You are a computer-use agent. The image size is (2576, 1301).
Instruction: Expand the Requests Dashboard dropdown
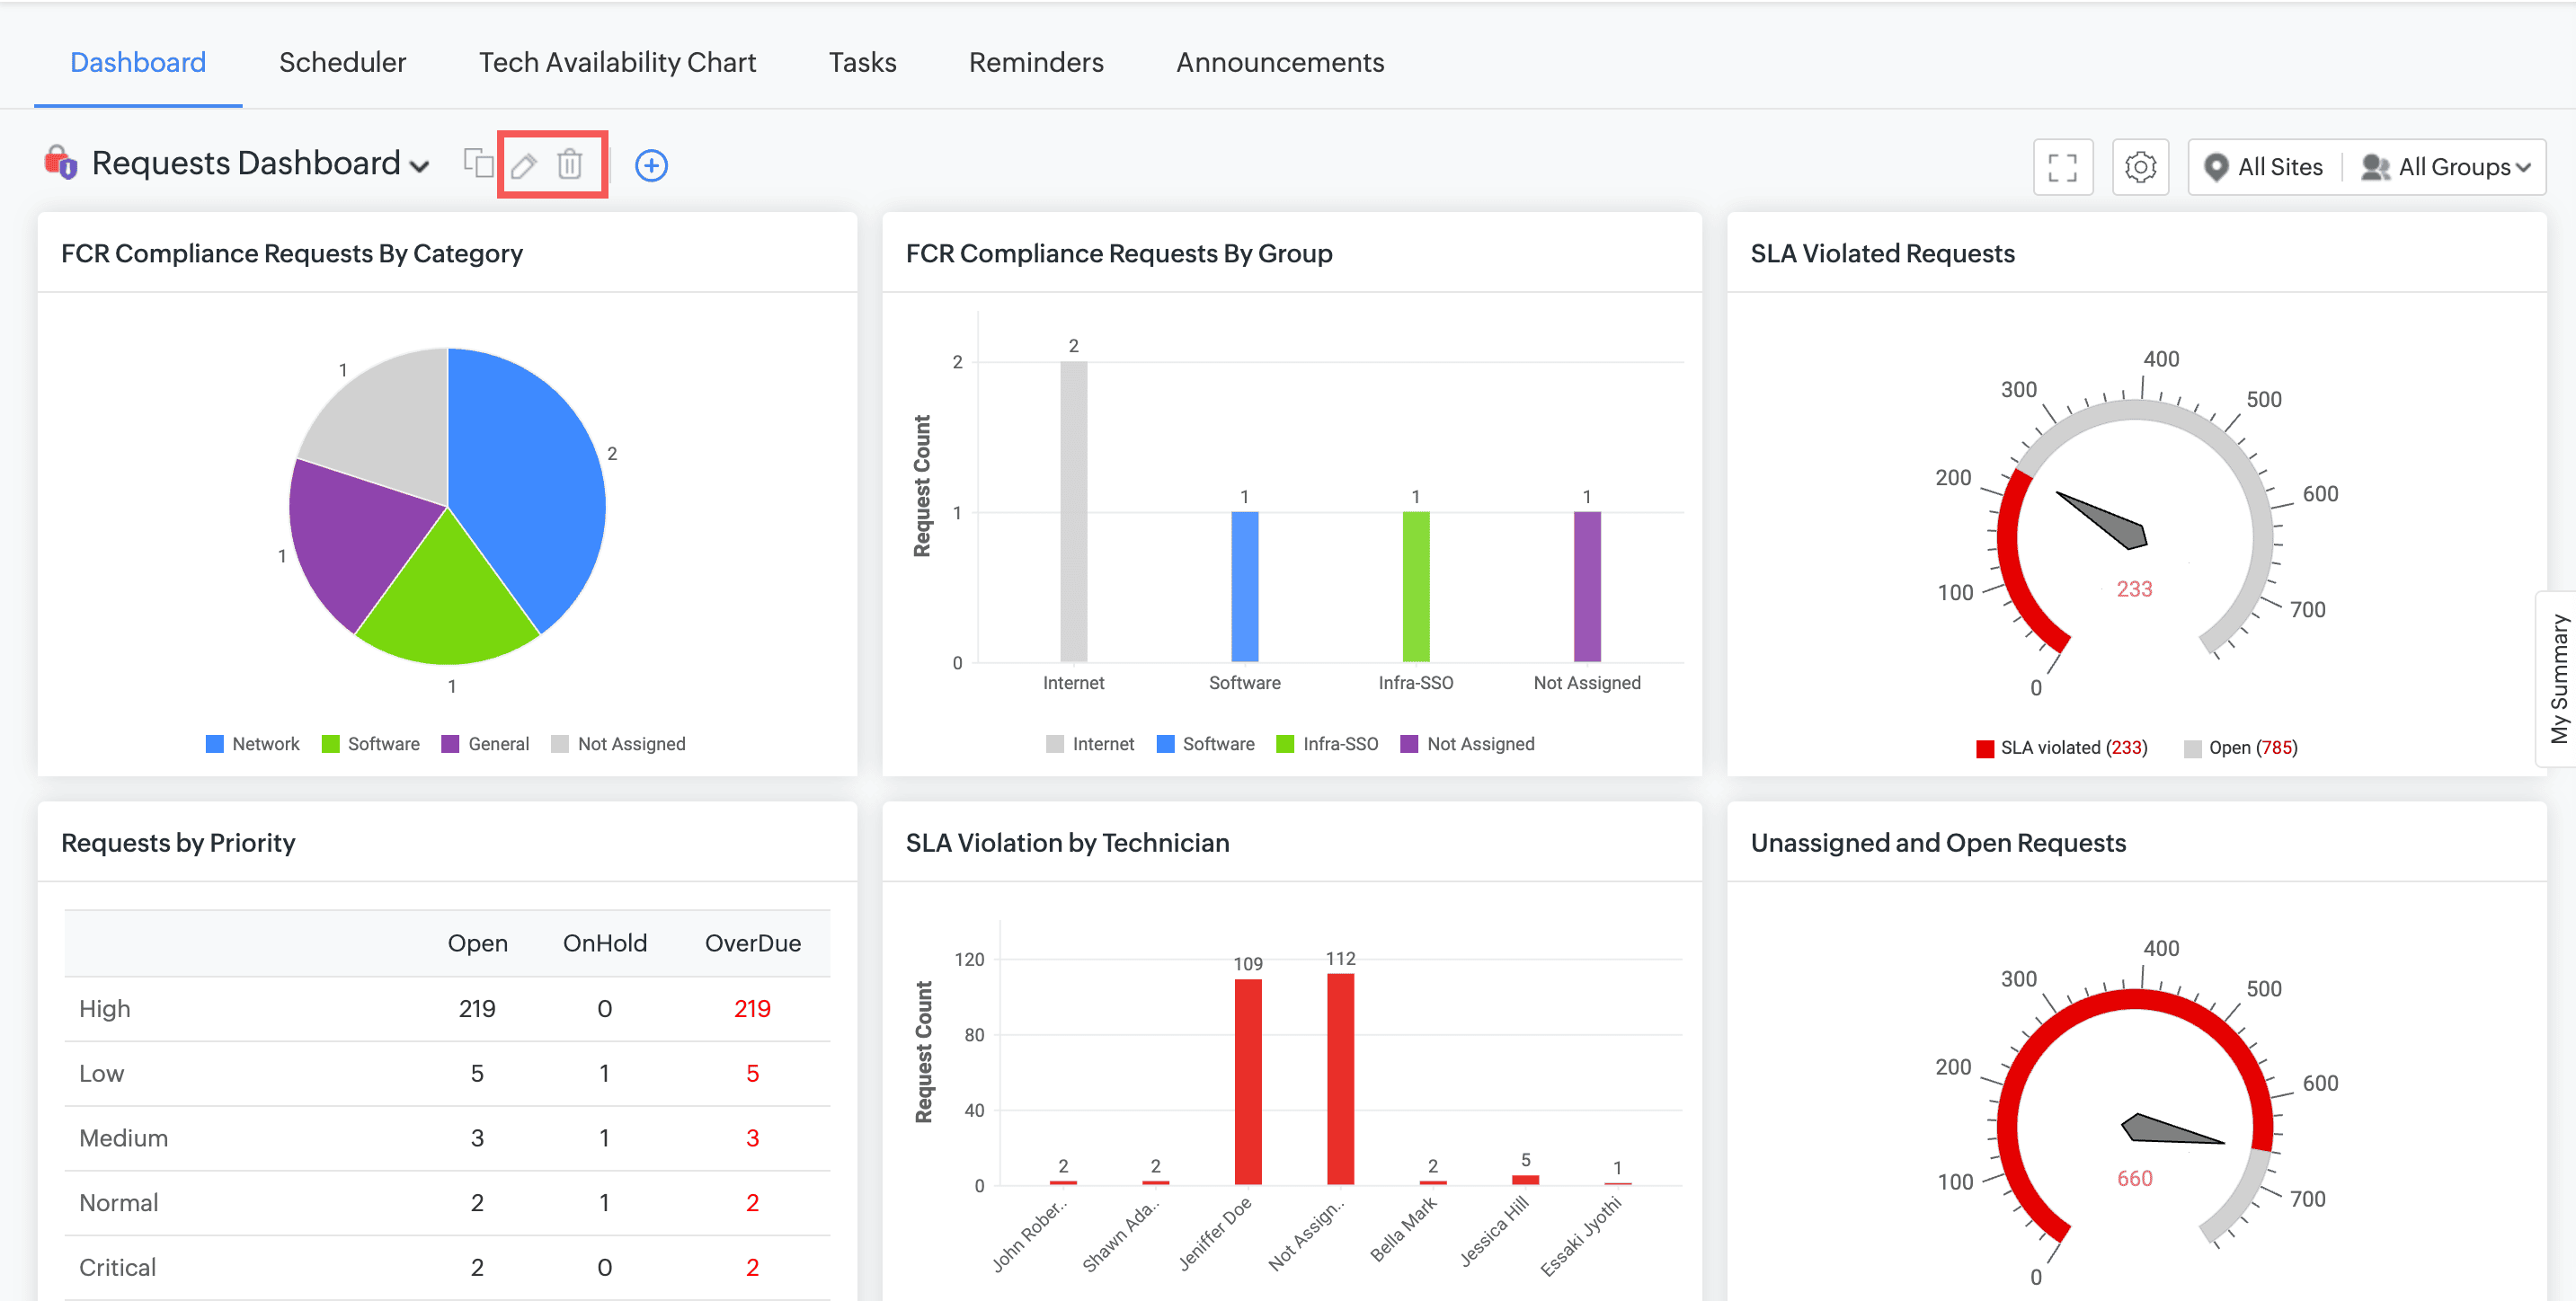[421, 166]
